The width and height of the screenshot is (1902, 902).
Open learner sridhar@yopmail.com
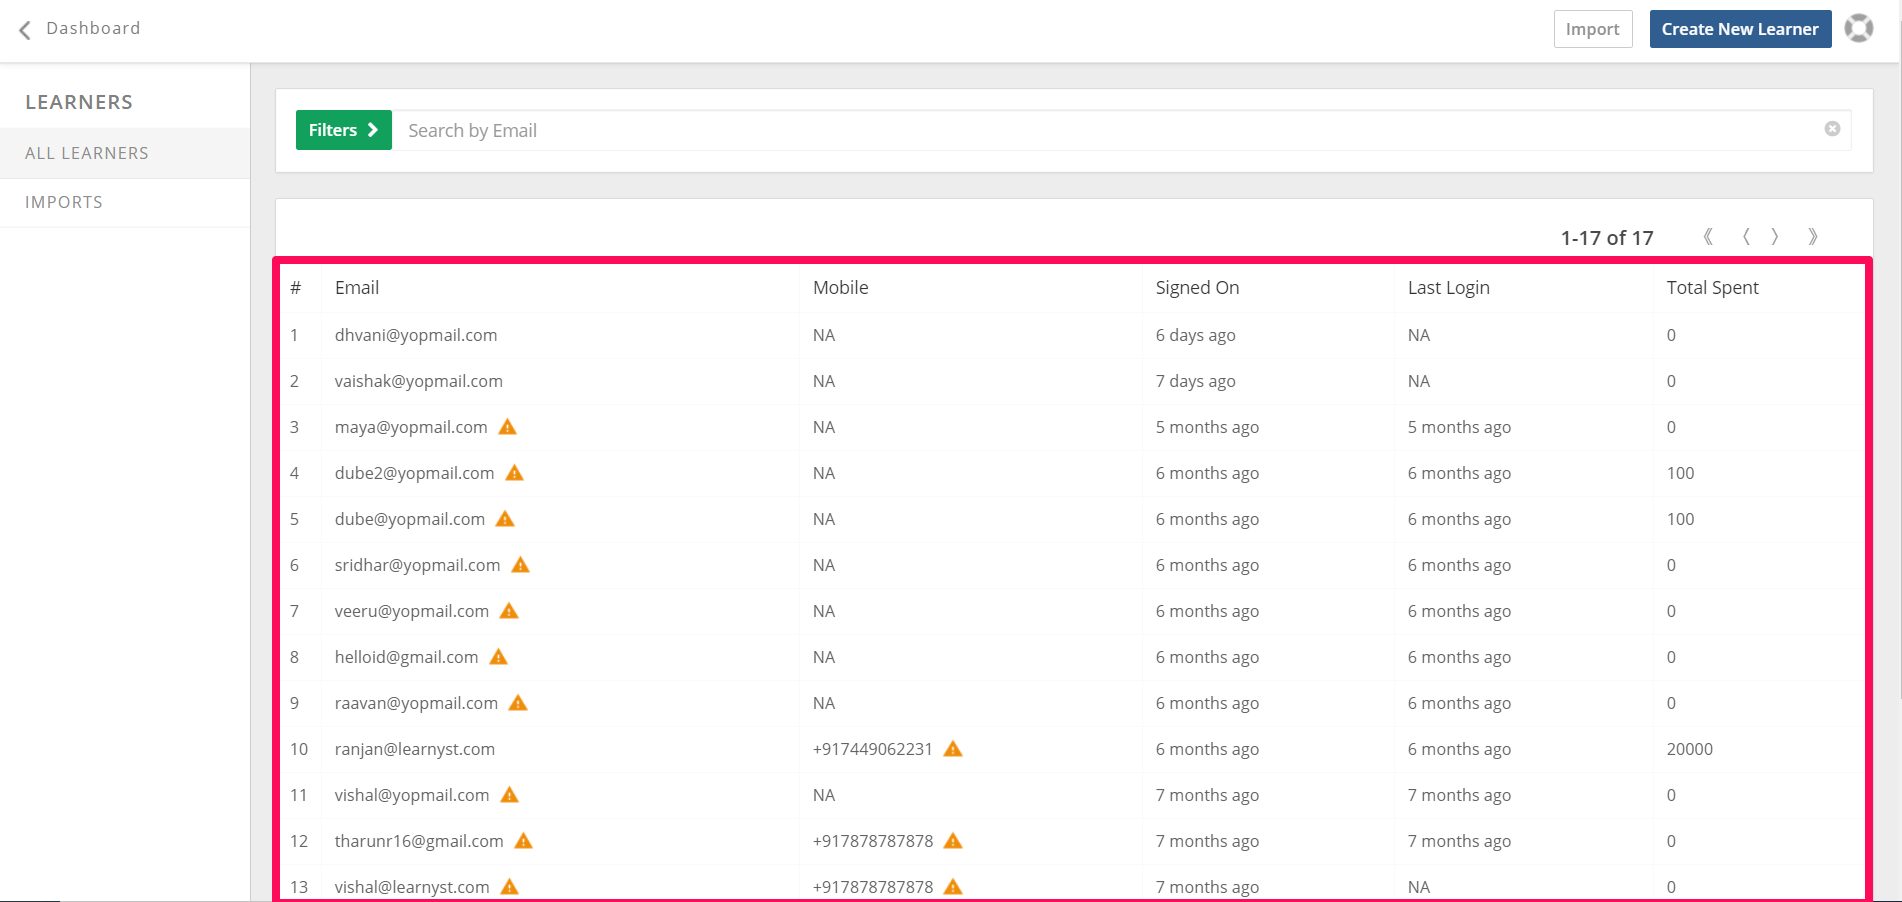coord(418,565)
